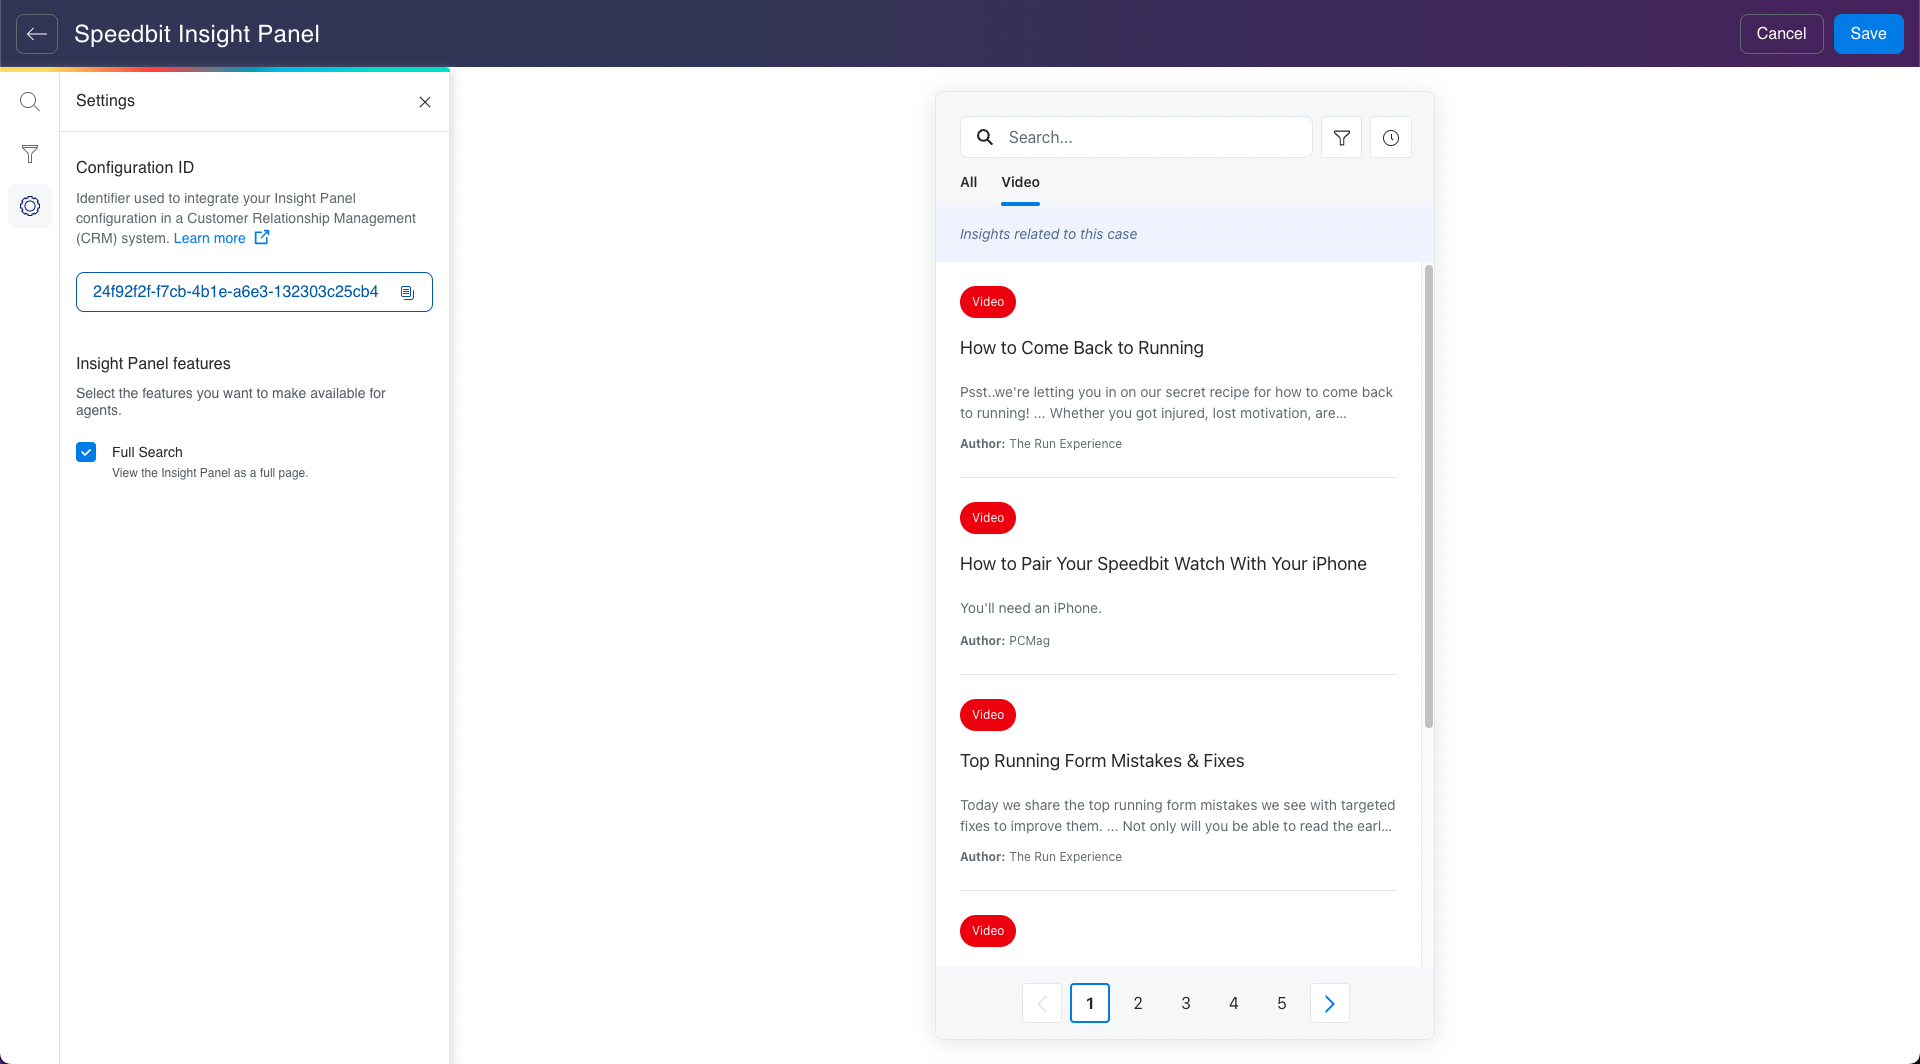
Task: Disable the Full Search feature checkbox
Action: (86, 451)
